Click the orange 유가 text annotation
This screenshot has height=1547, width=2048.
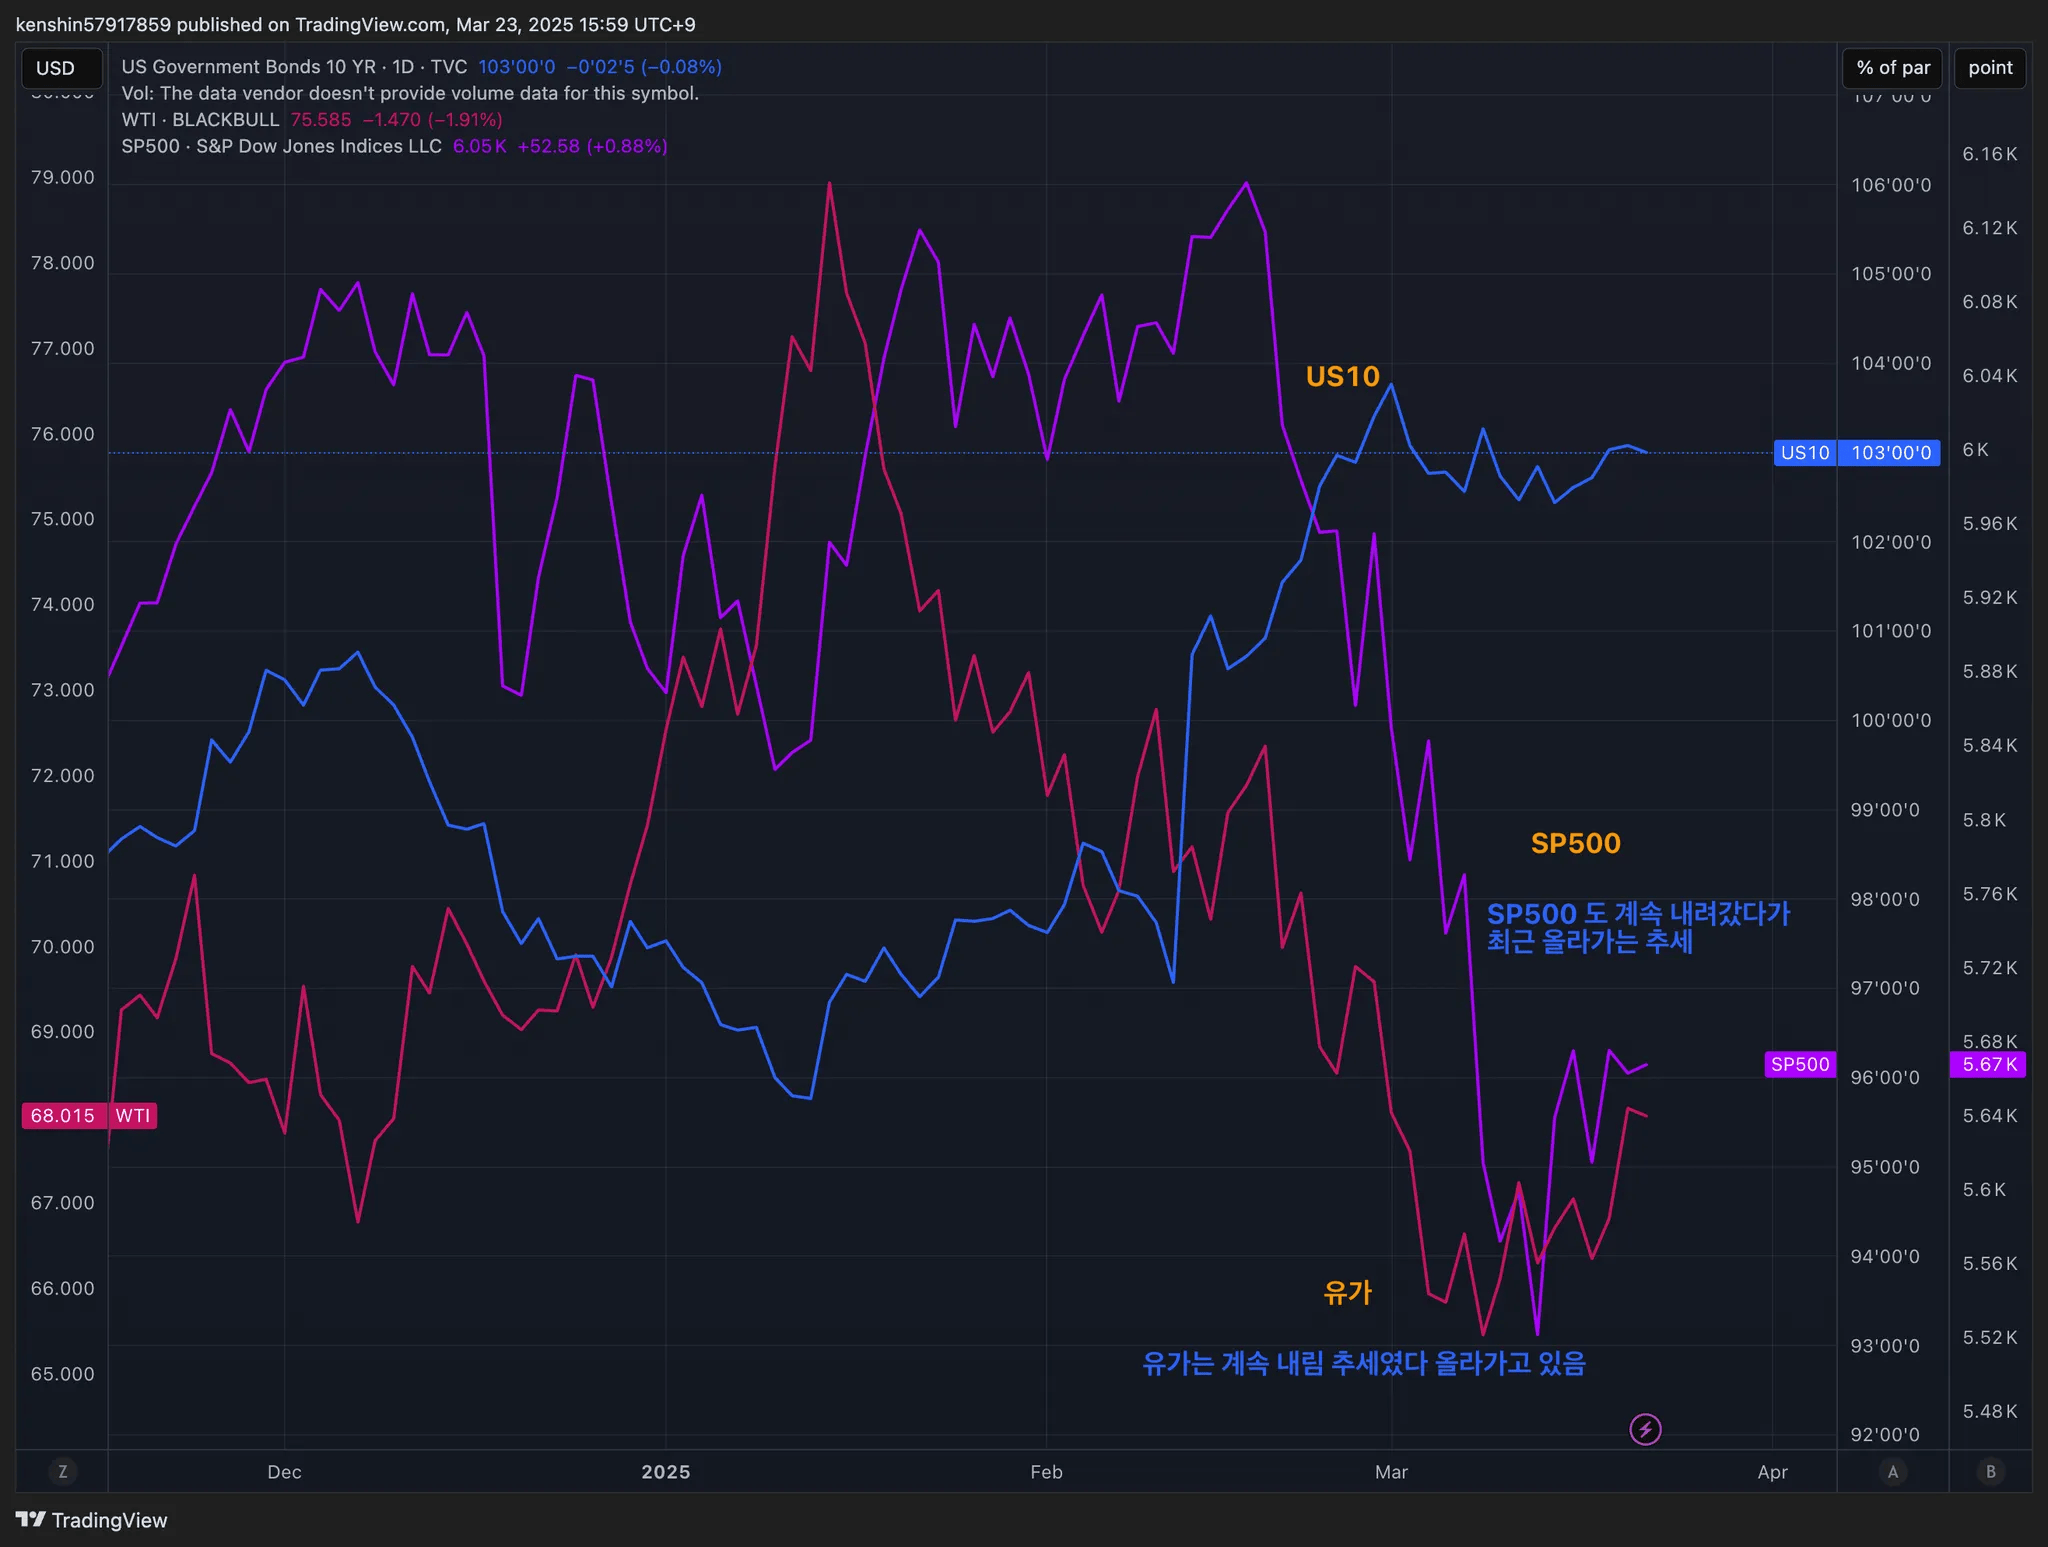pyautogui.click(x=1347, y=1293)
